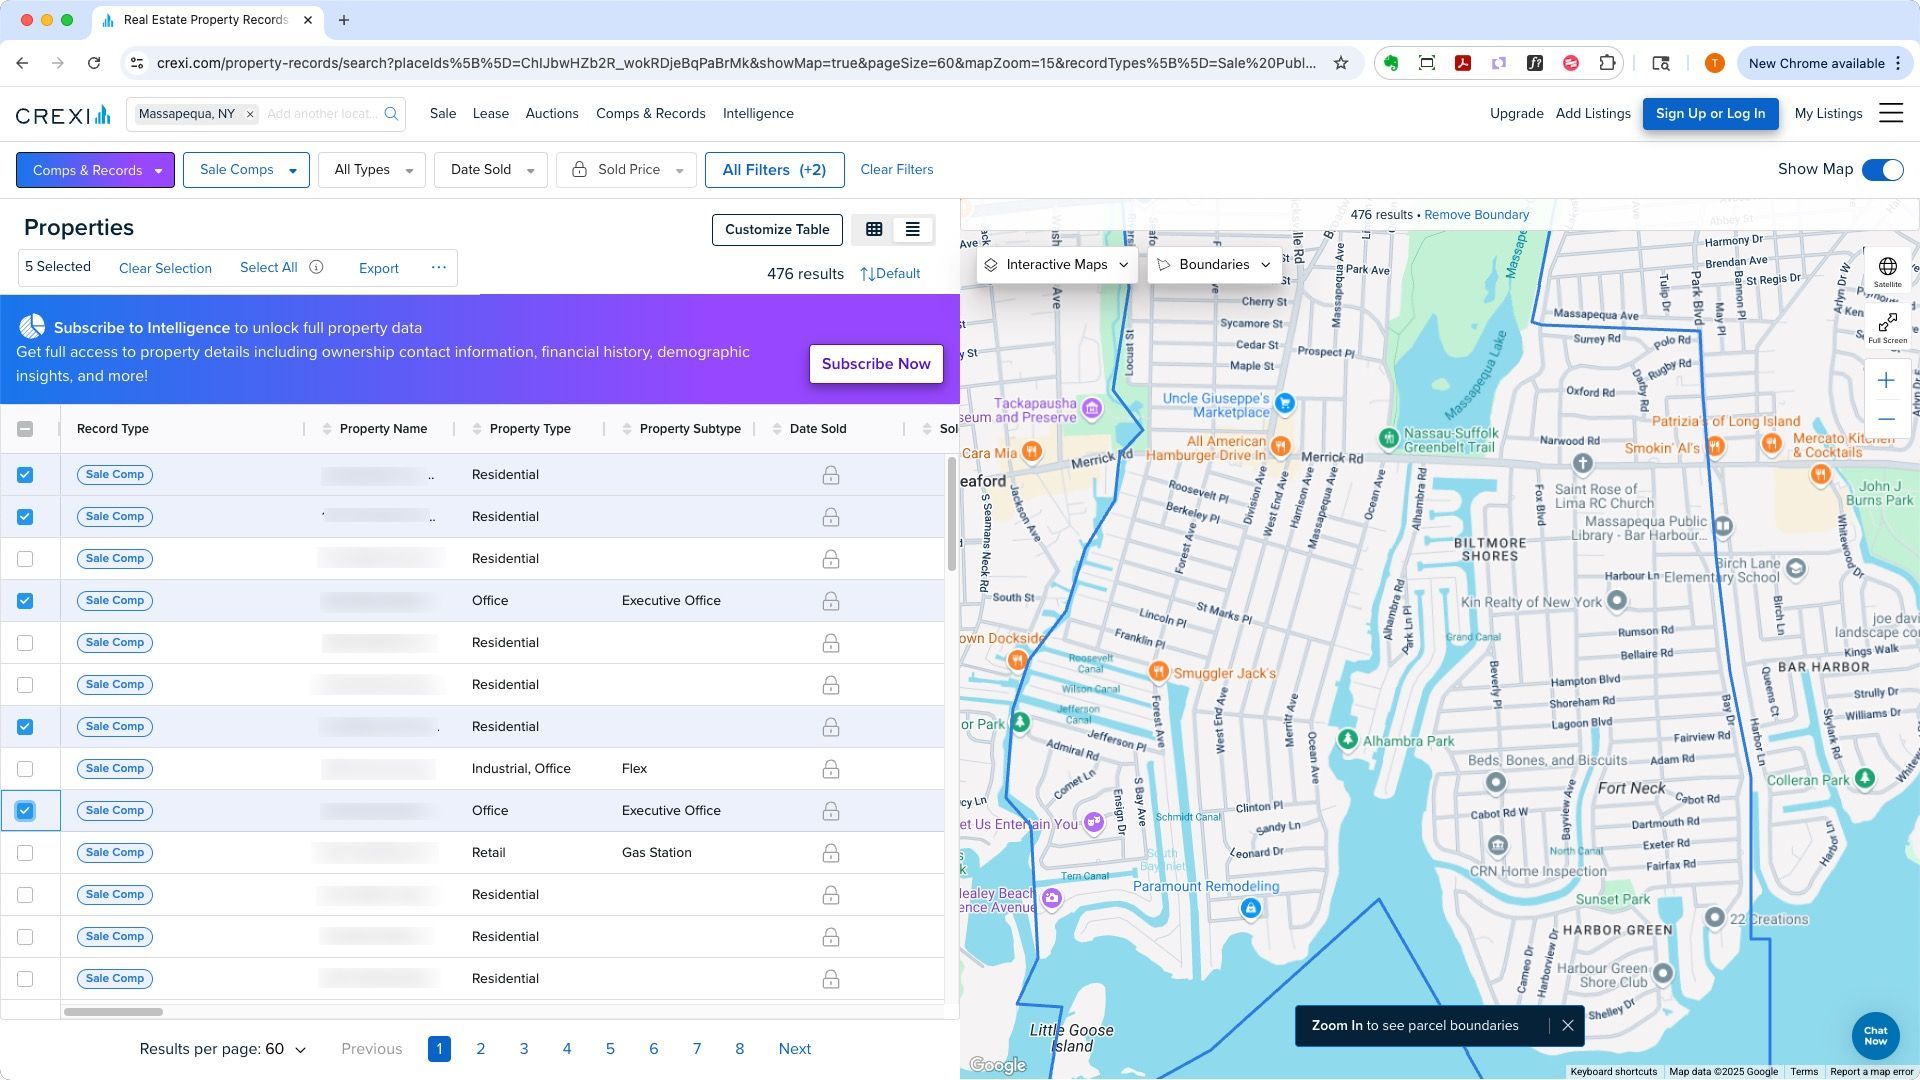Toggle the Show Map switch
This screenshot has width=1920, height=1080.
[x=1882, y=170]
